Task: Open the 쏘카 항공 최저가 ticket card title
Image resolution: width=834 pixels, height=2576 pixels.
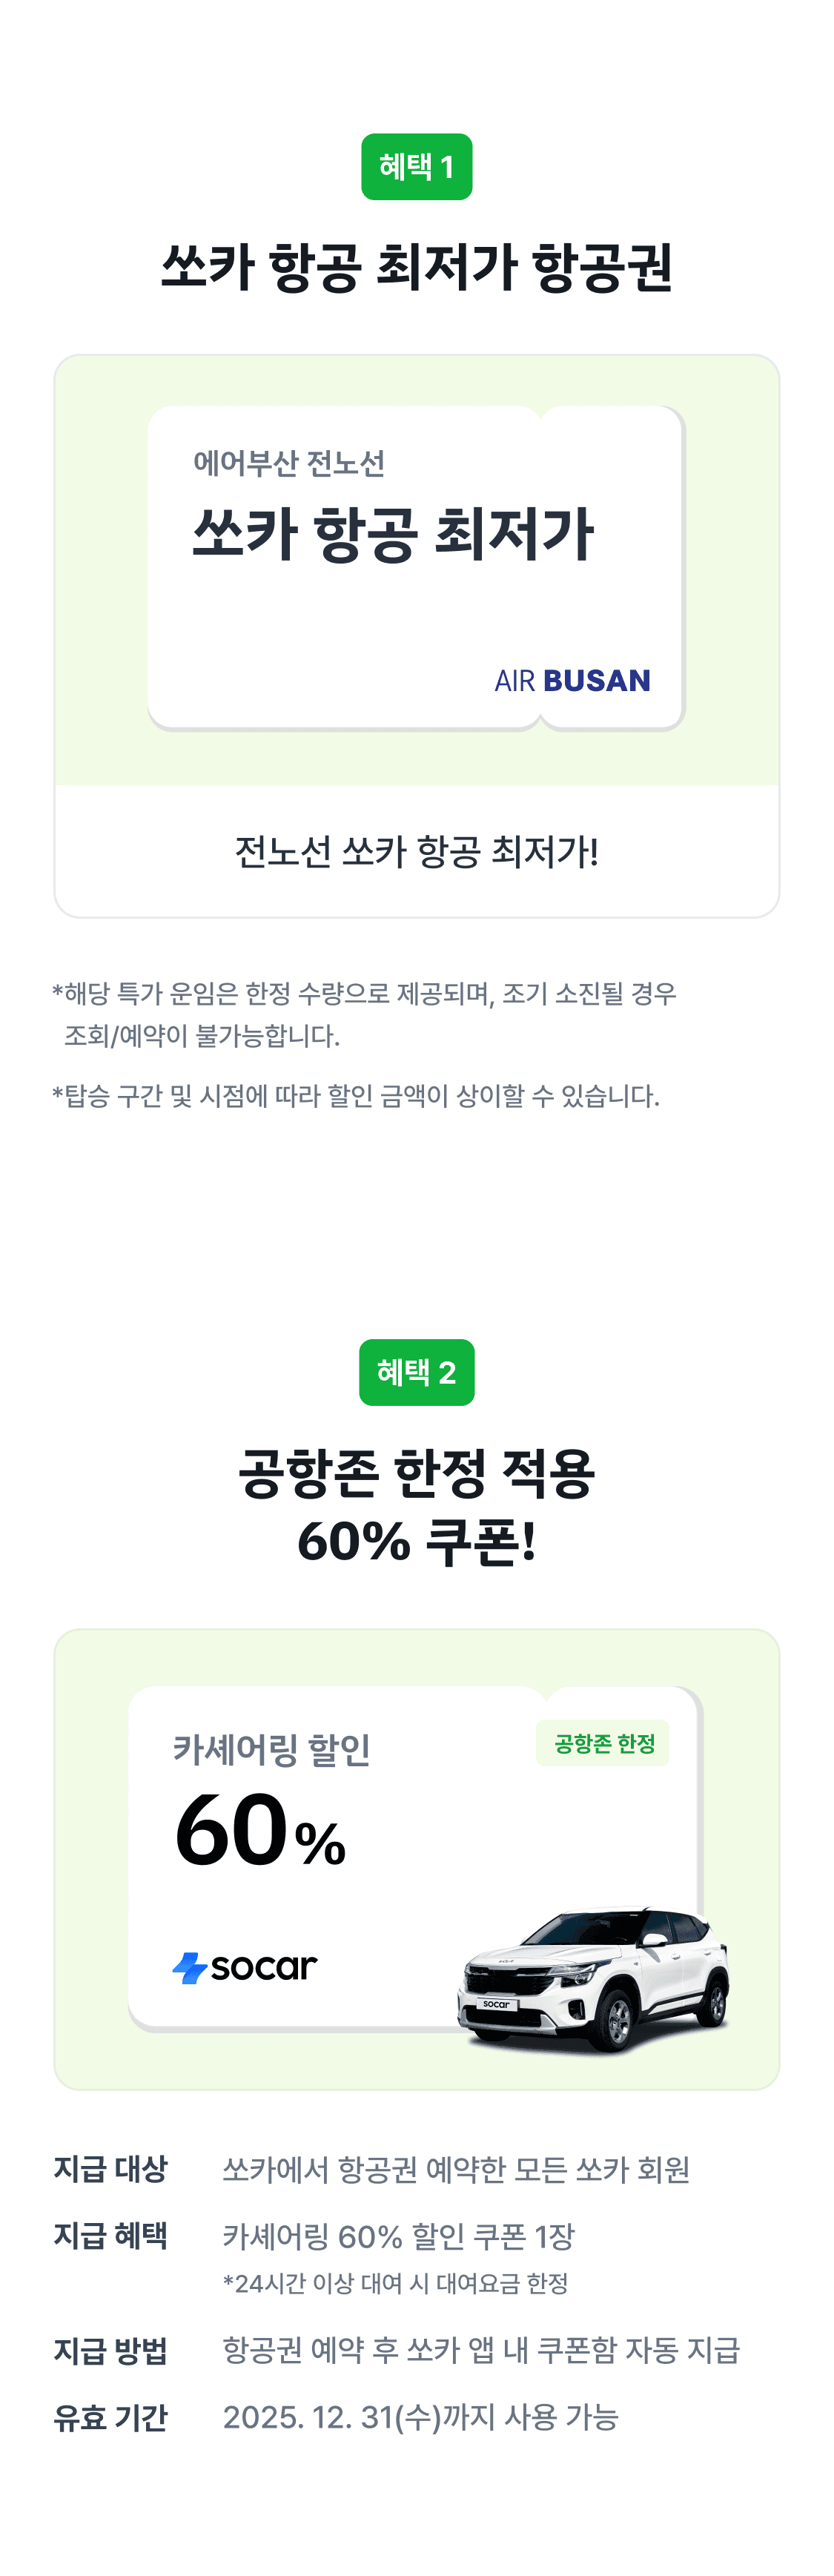Action: coord(393,533)
